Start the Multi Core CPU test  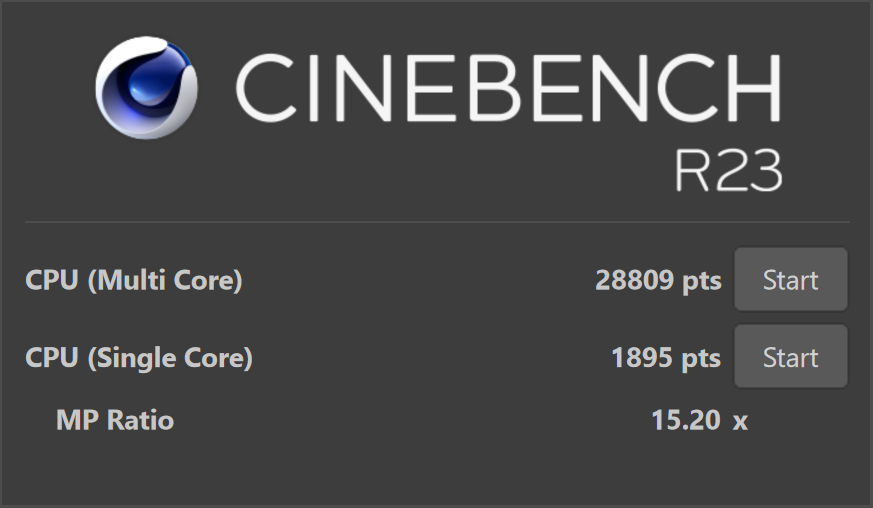[791, 280]
